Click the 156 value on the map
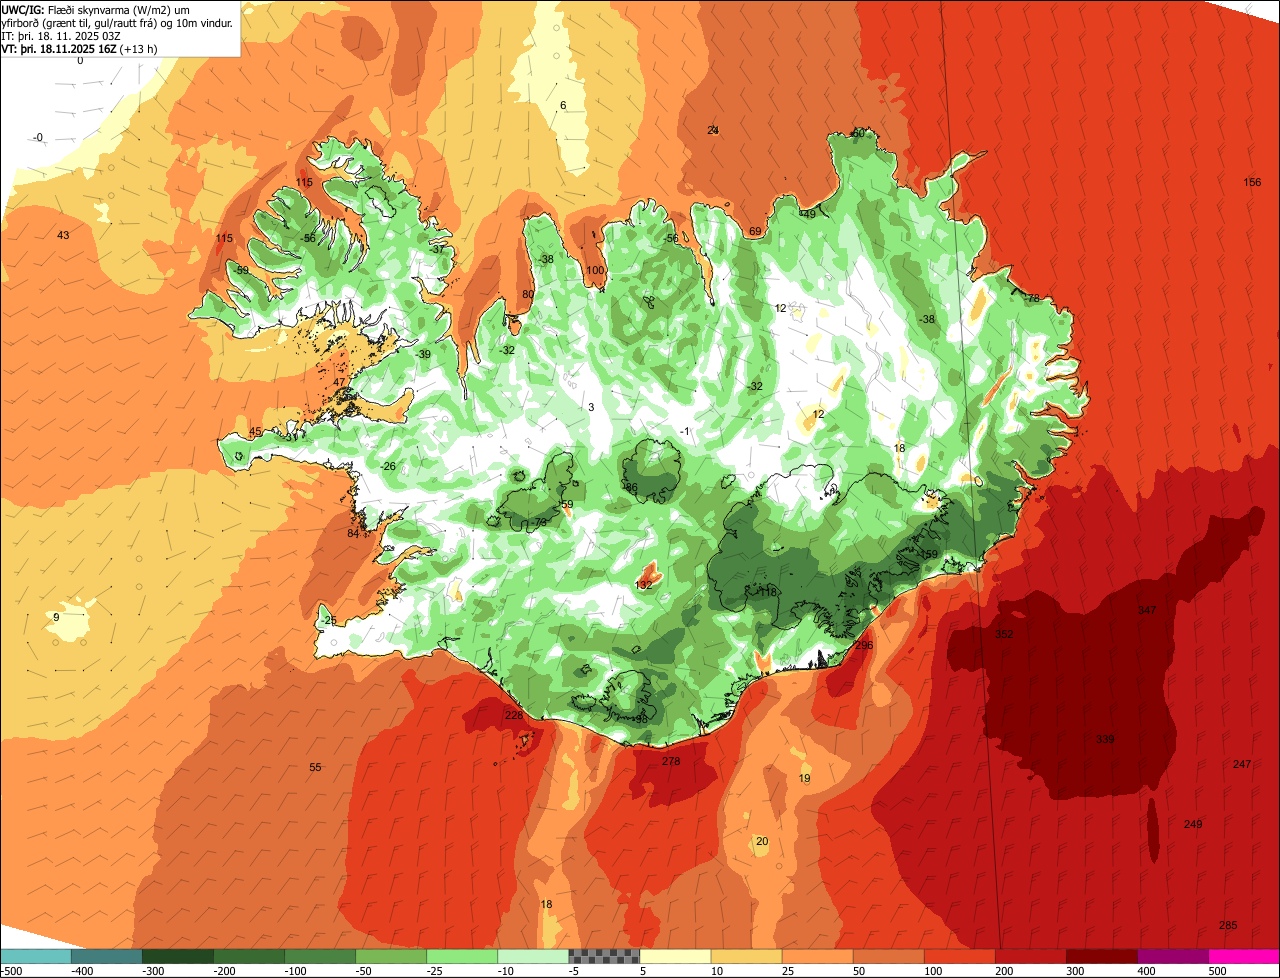The width and height of the screenshot is (1280, 978). 1252,182
